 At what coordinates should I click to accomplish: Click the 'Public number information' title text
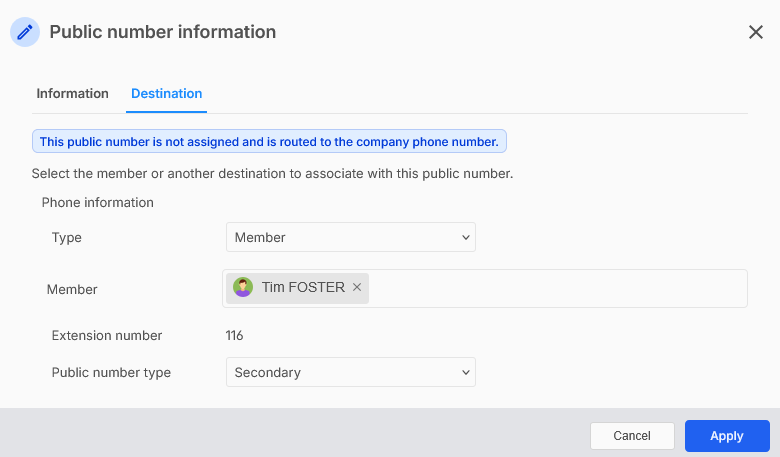[163, 32]
